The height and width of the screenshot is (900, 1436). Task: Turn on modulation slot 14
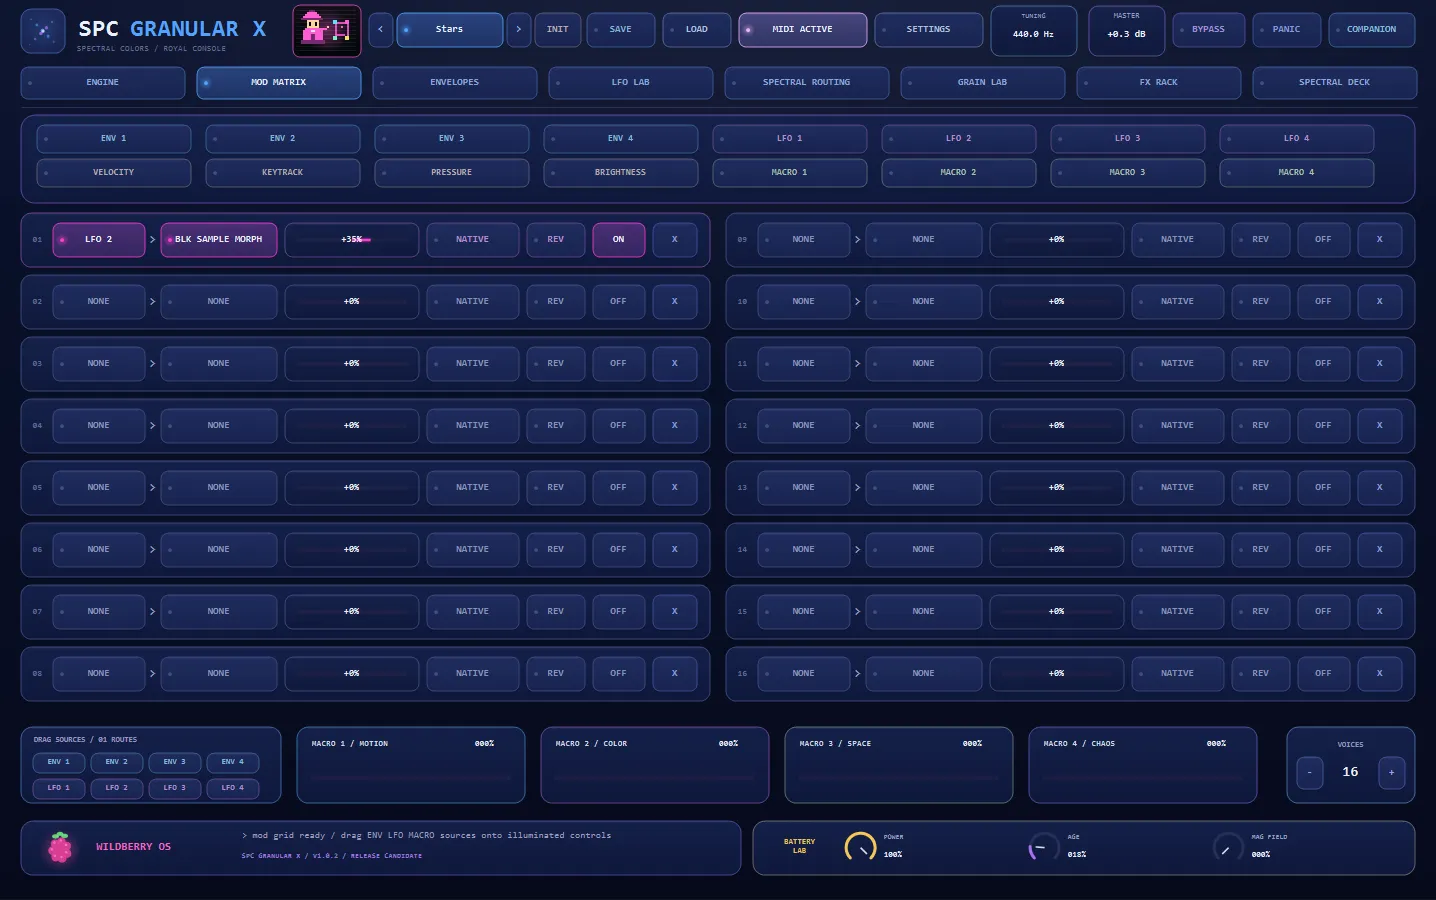click(1324, 550)
